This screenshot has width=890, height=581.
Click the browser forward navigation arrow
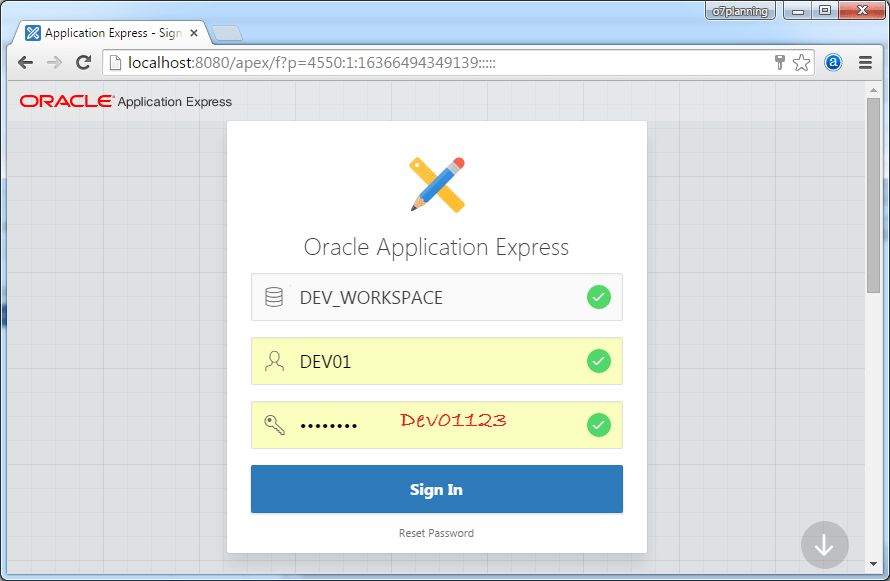coord(53,62)
